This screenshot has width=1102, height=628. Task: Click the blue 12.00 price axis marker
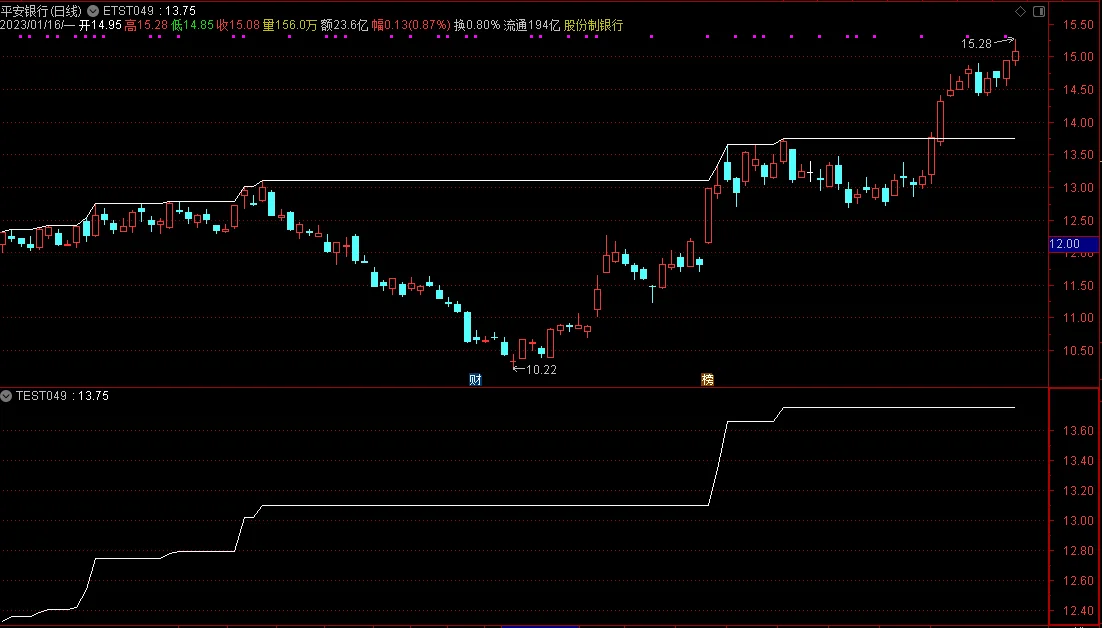pos(1072,244)
